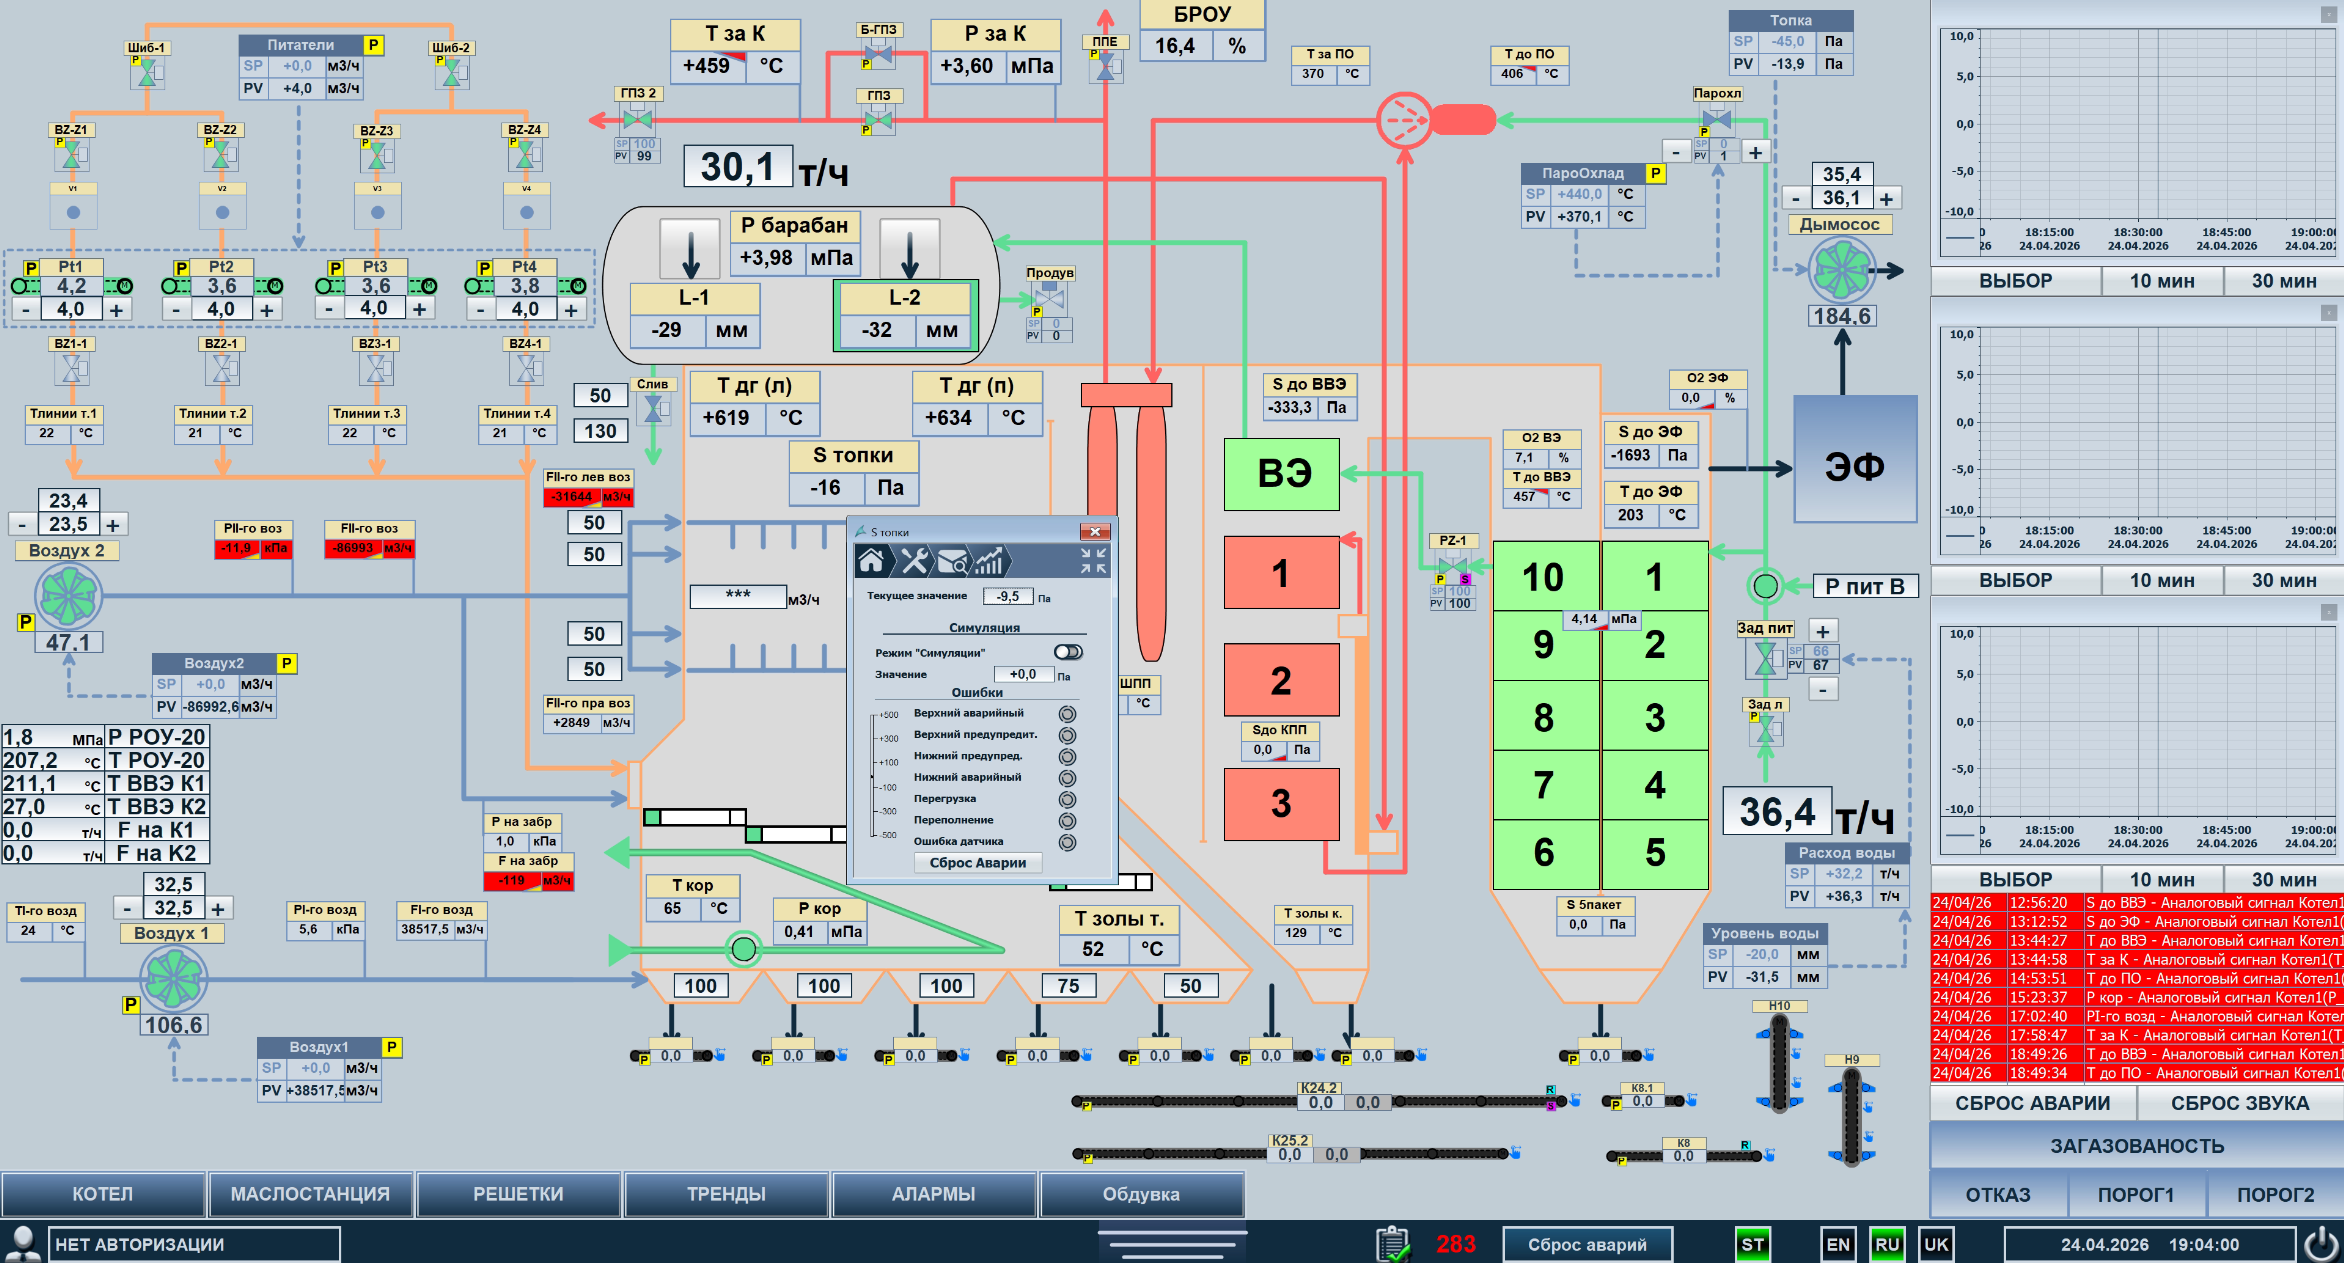Toggle the yellow P mode of Pt3 feeder

click(336, 268)
